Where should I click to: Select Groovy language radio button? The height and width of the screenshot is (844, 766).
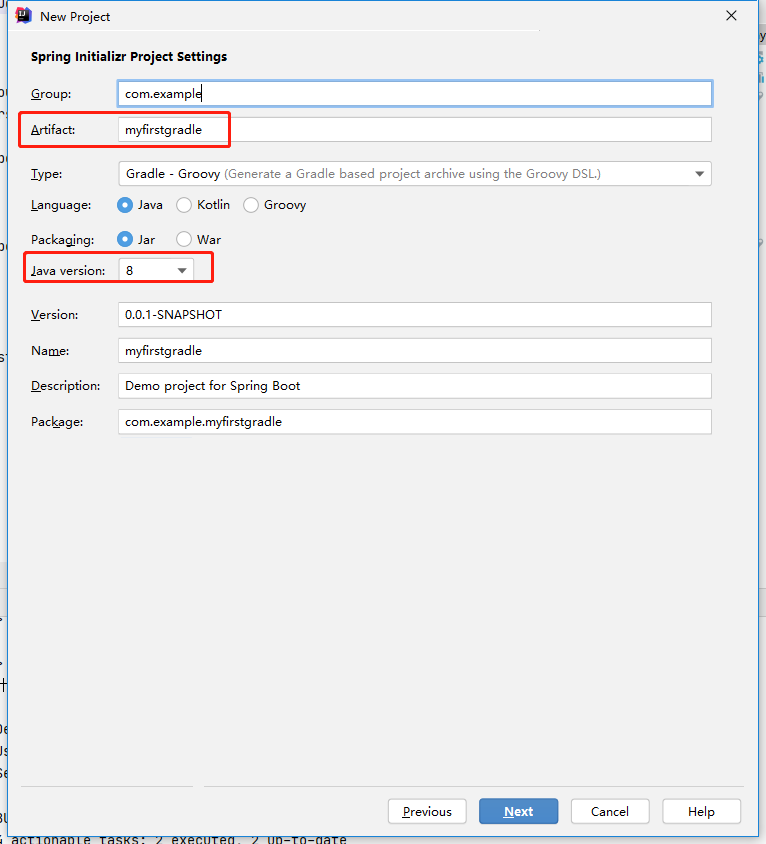pyautogui.click(x=251, y=205)
